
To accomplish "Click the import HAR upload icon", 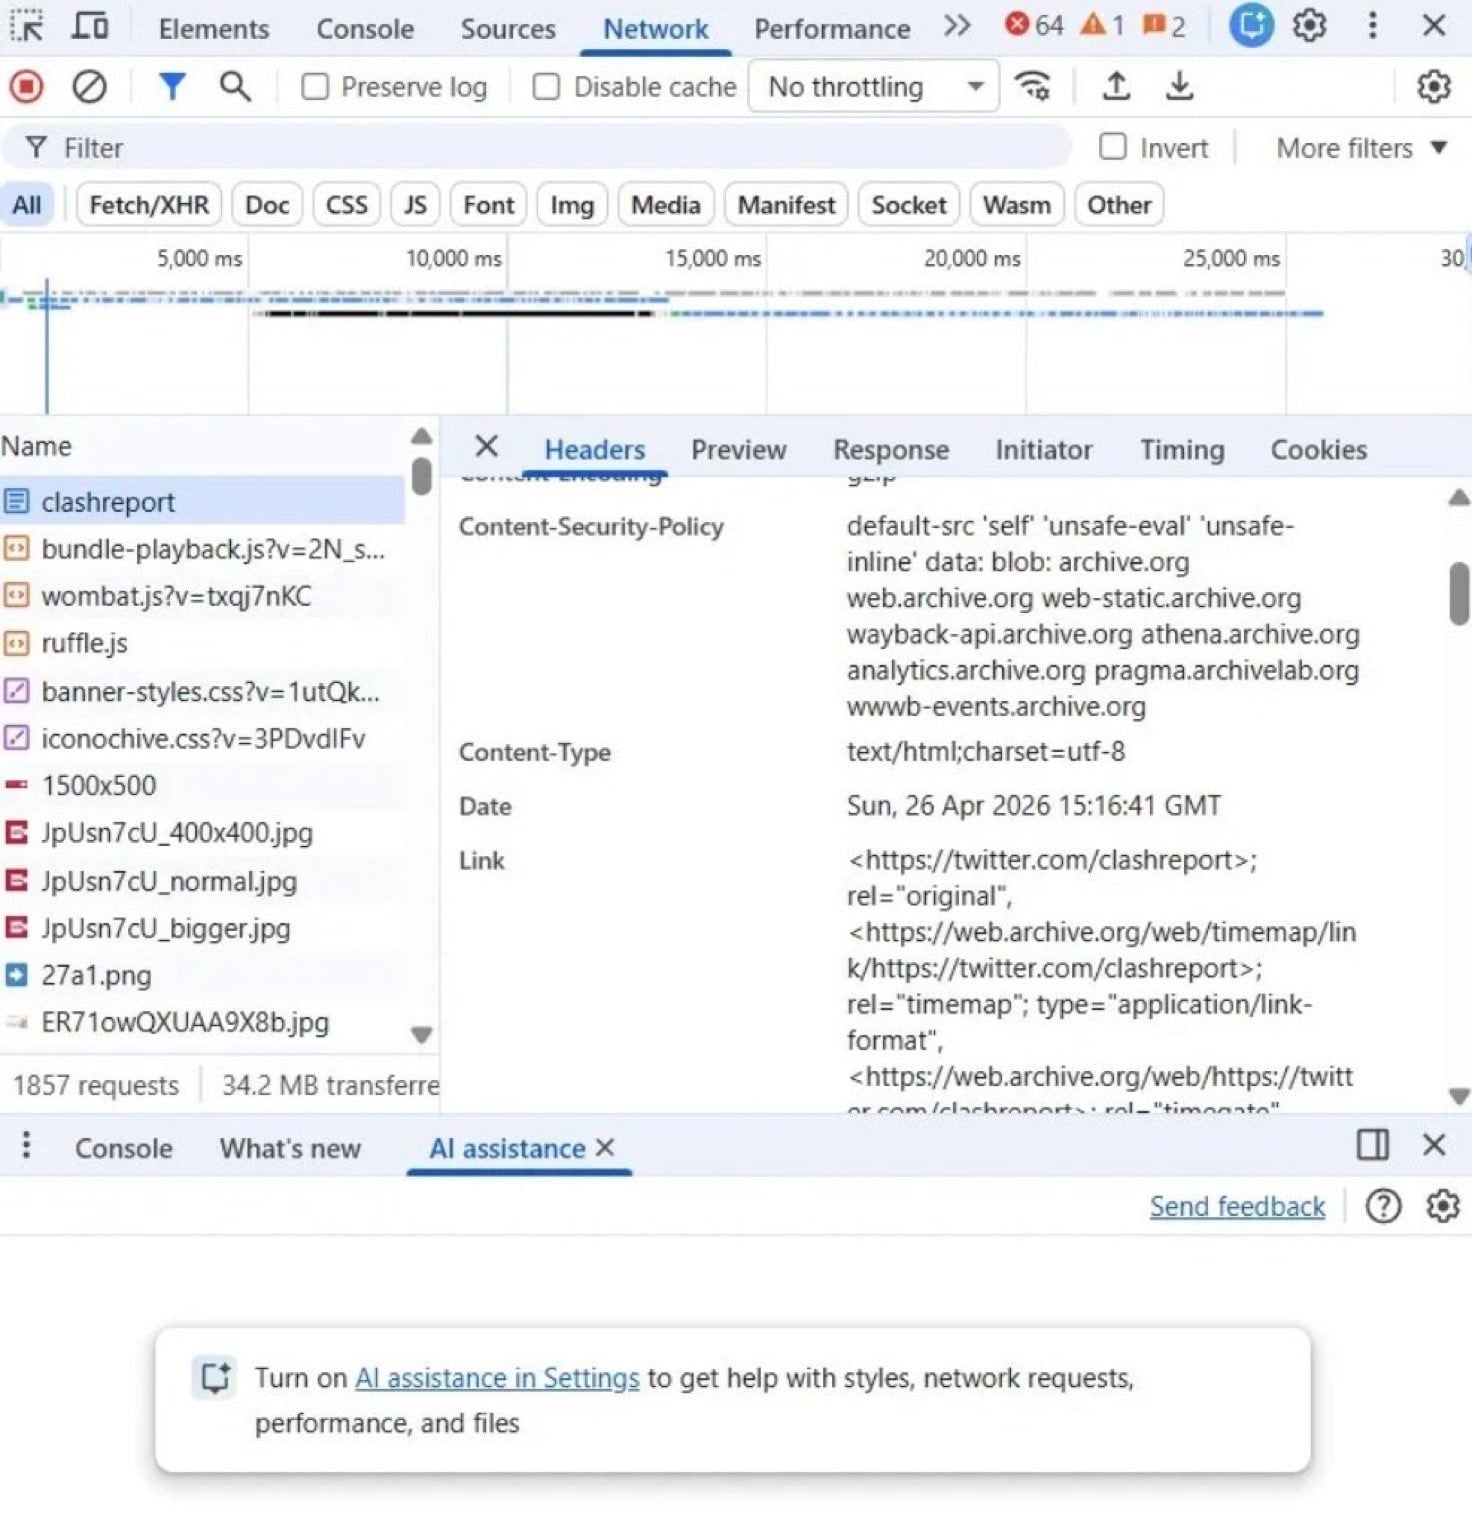I will (1116, 87).
